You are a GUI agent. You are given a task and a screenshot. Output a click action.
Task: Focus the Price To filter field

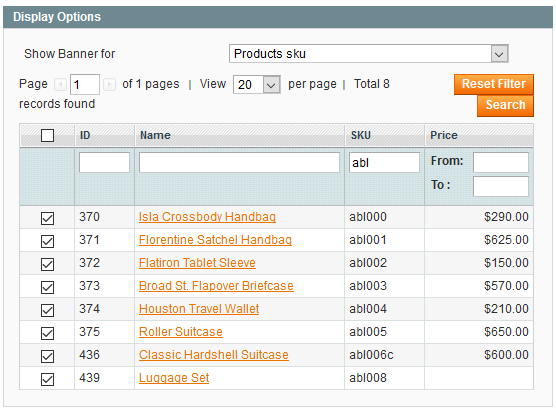(x=501, y=186)
